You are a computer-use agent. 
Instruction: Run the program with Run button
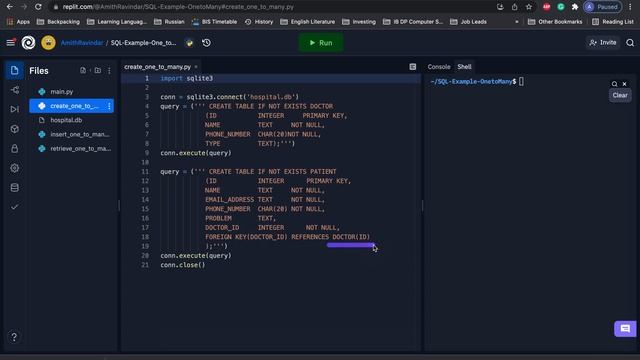point(321,43)
